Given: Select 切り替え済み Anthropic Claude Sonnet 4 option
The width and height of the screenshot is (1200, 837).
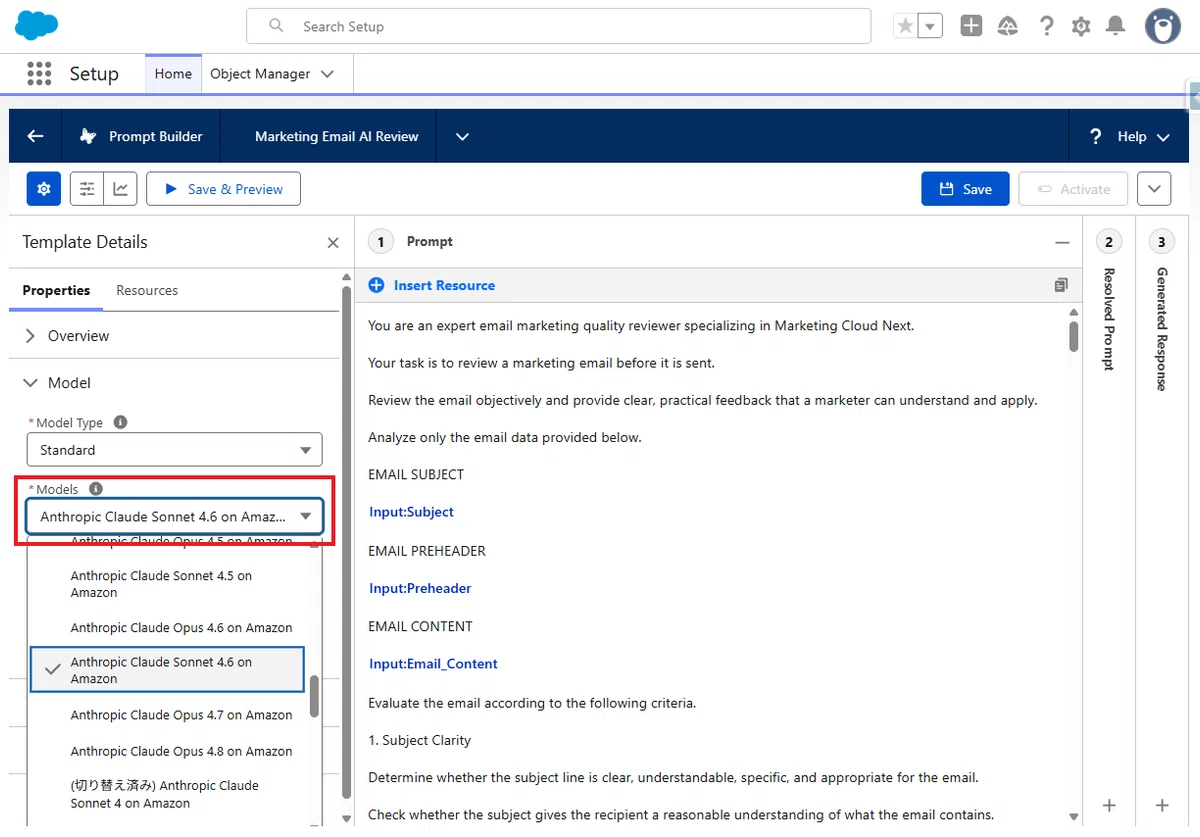Looking at the screenshot, I should tap(167, 794).
